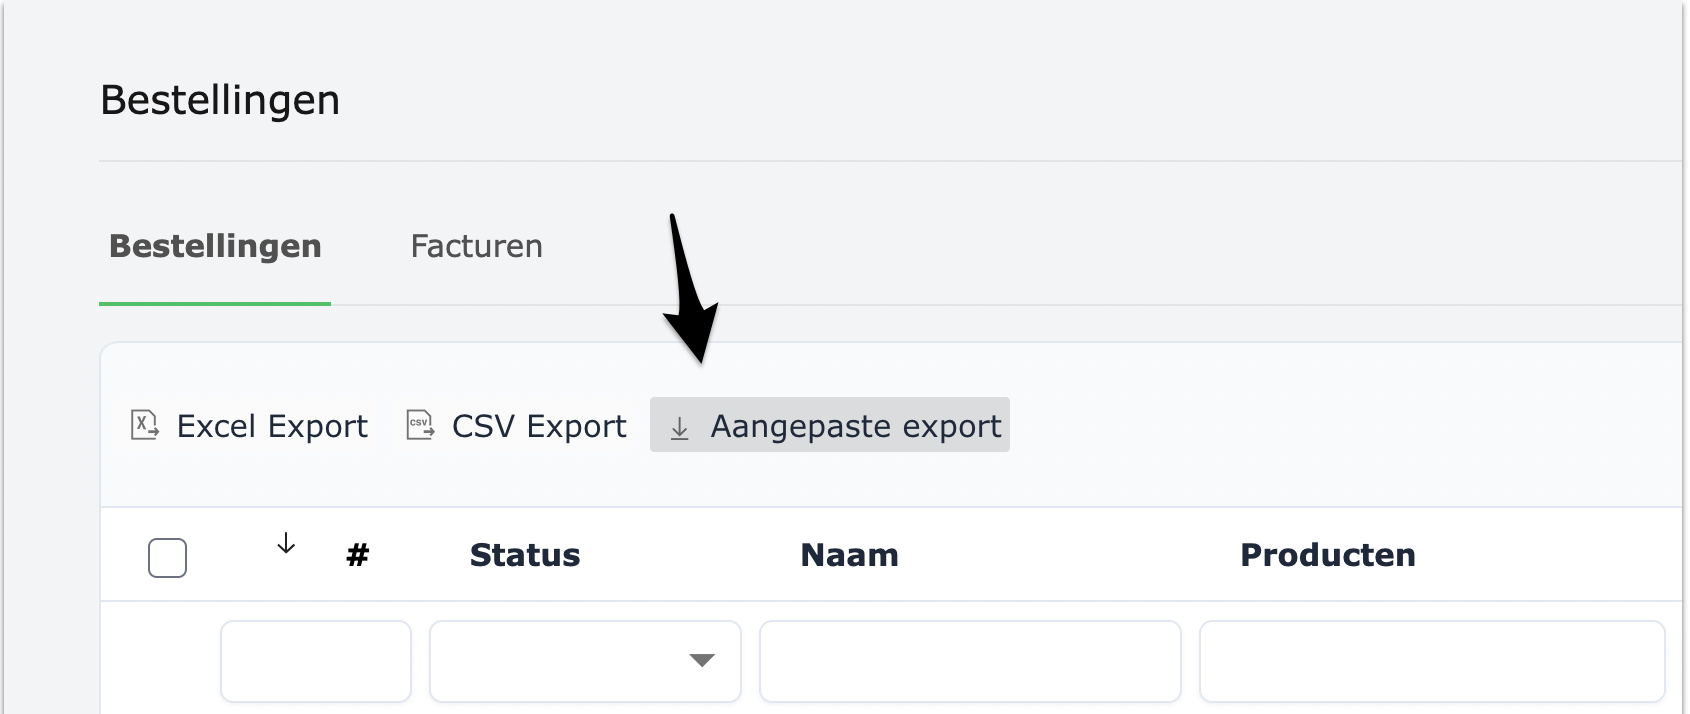Sort by the Status column header

point(525,555)
